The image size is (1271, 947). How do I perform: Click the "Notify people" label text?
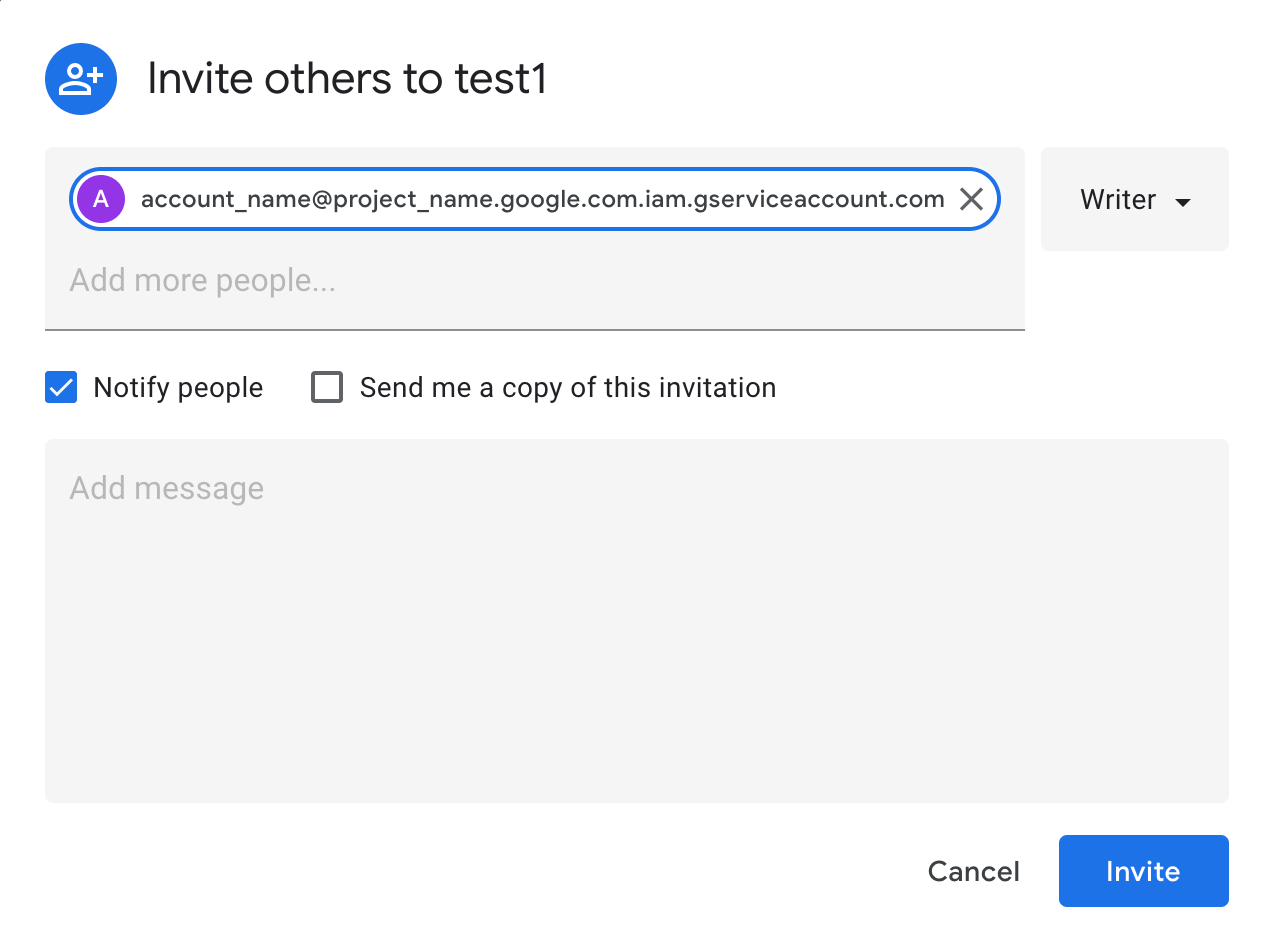click(178, 388)
